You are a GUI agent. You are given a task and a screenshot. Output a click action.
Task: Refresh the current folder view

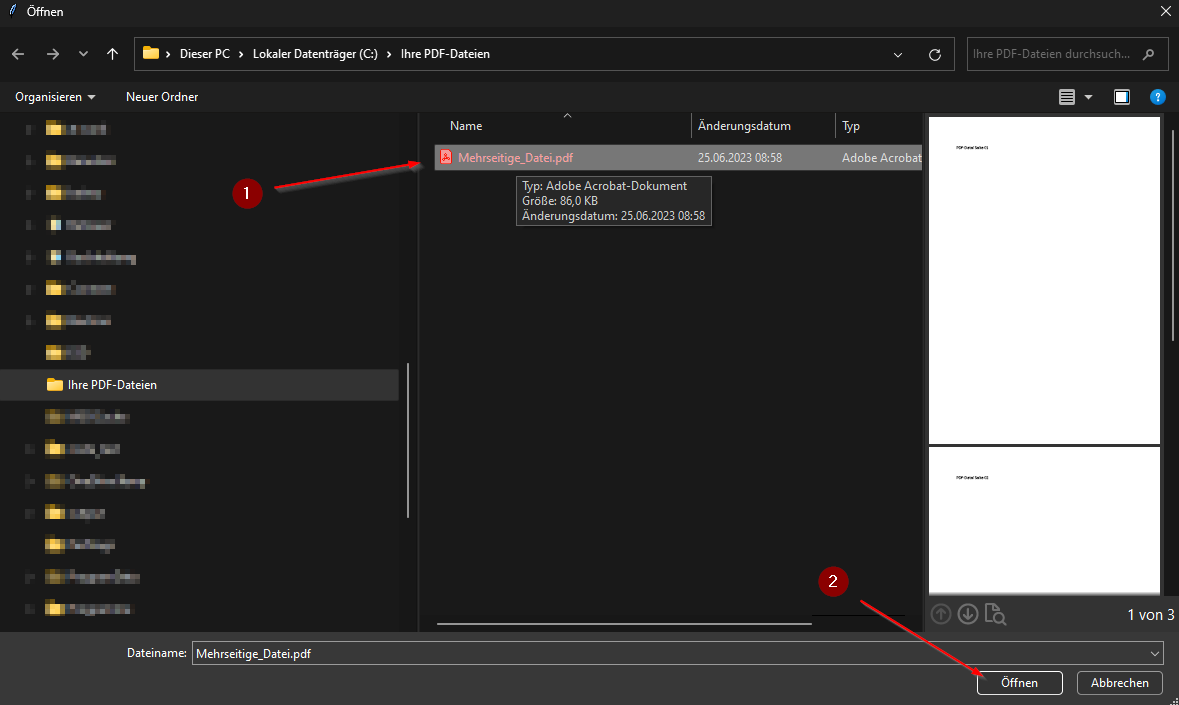(x=935, y=54)
